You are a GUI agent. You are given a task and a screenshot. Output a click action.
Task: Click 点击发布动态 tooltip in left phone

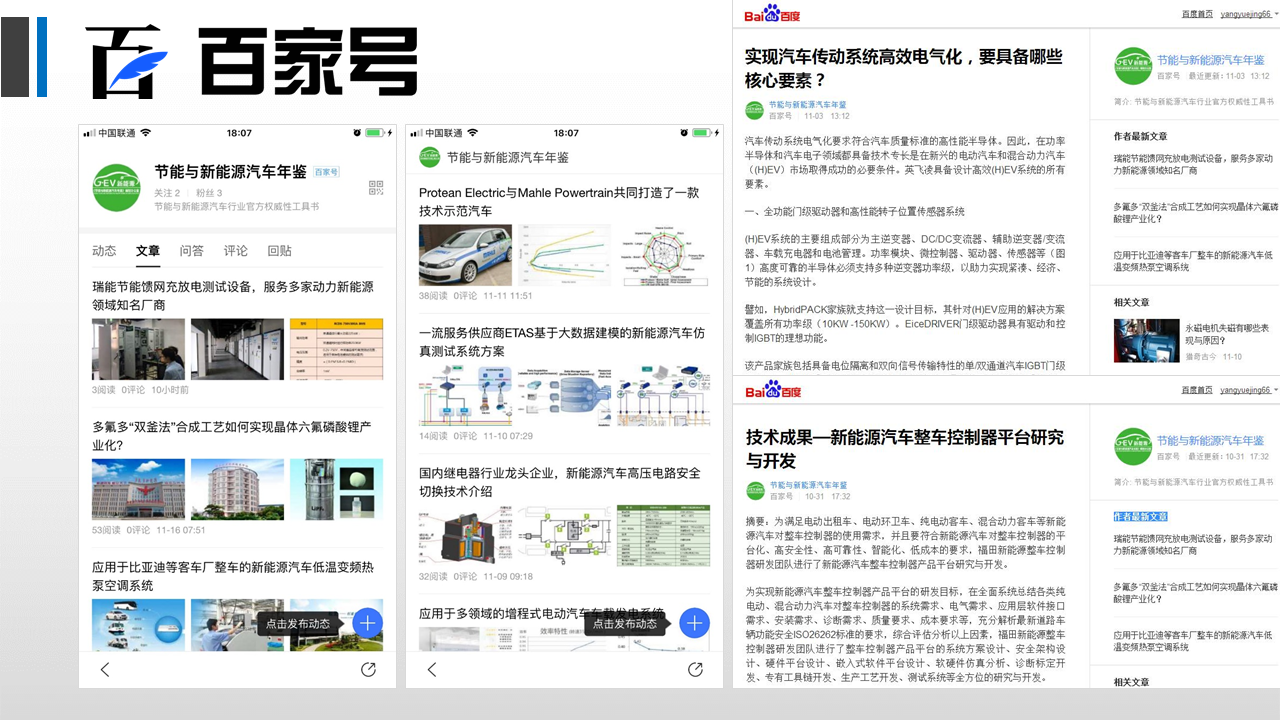click(x=298, y=623)
